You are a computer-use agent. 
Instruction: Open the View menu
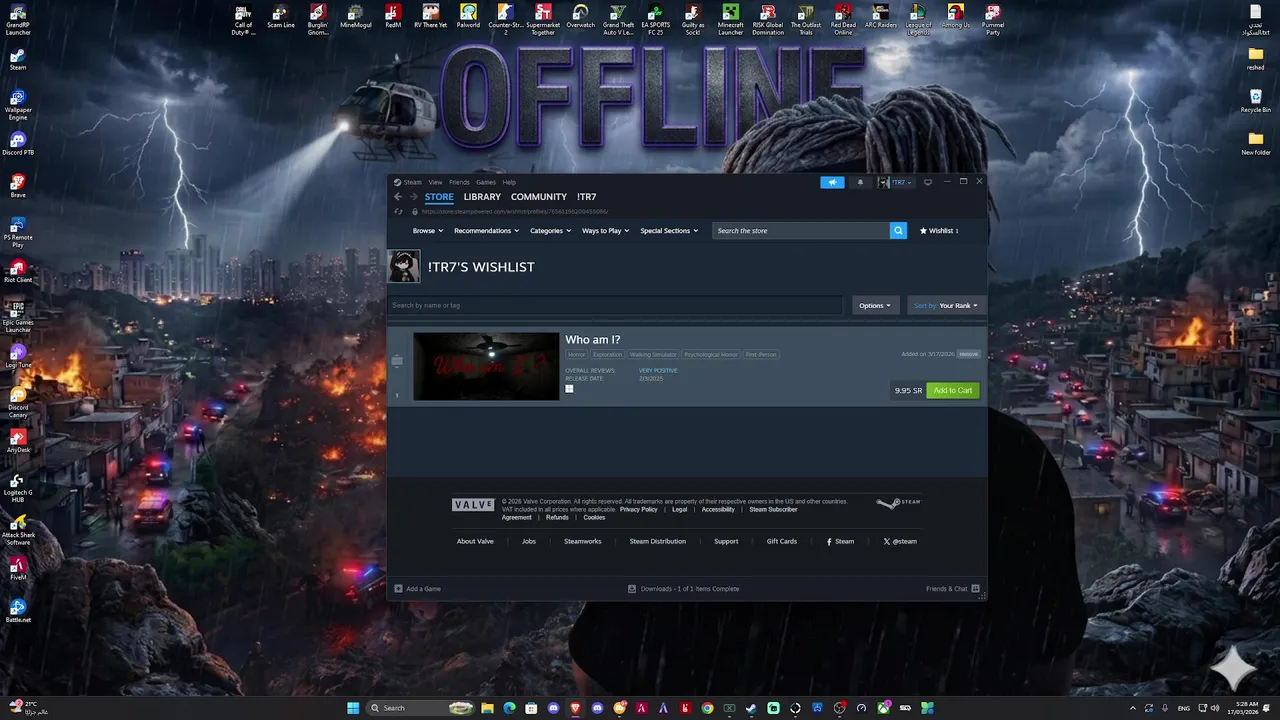point(435,182)
